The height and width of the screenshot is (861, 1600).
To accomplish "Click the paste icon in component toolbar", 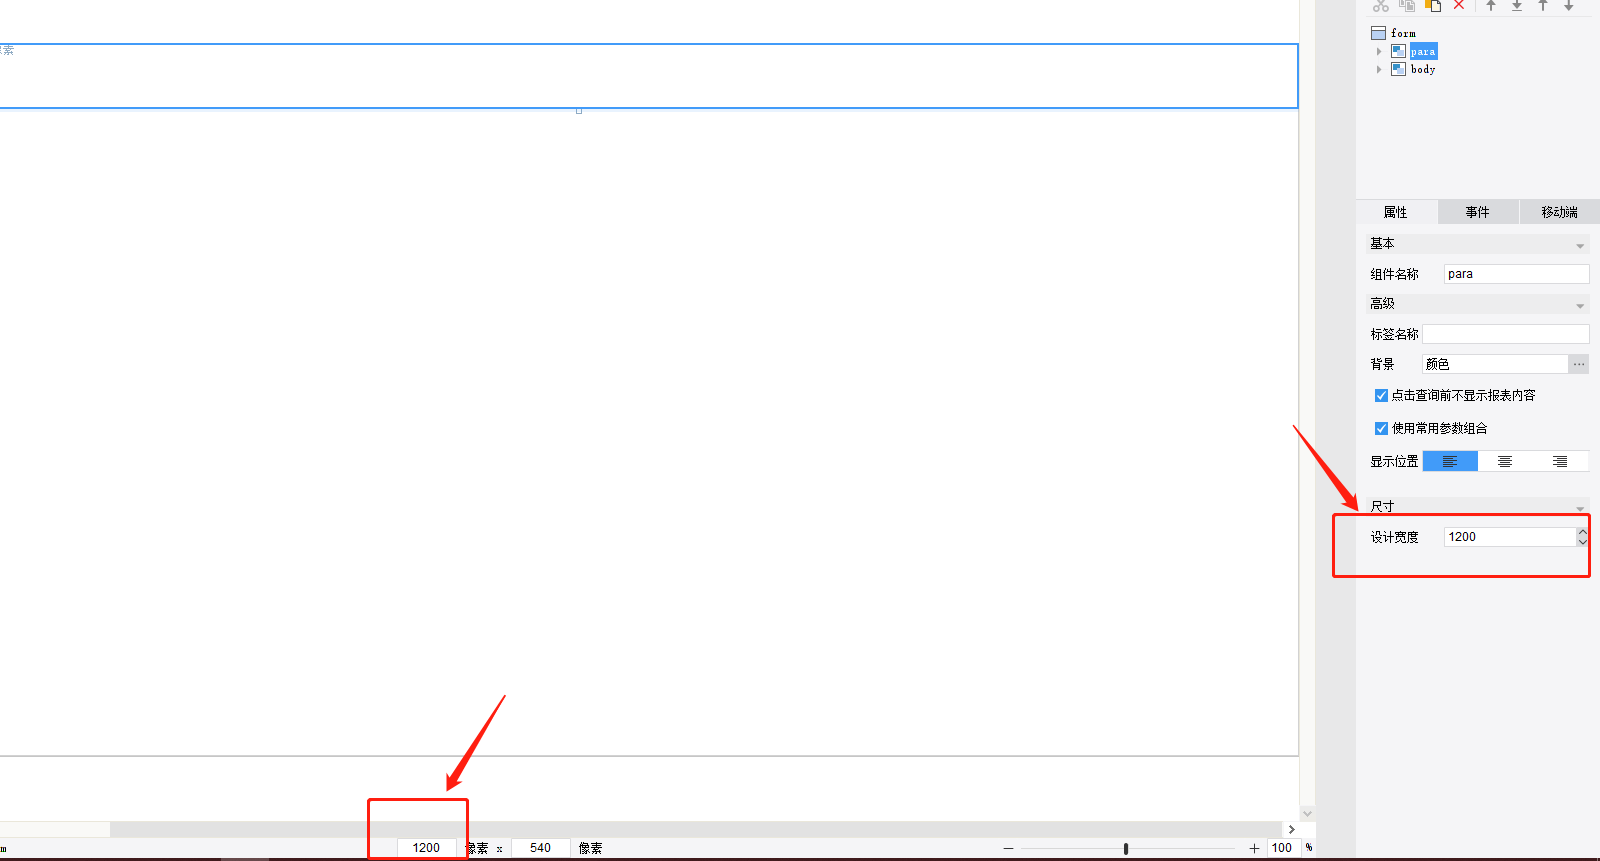I will (1433, 5).
